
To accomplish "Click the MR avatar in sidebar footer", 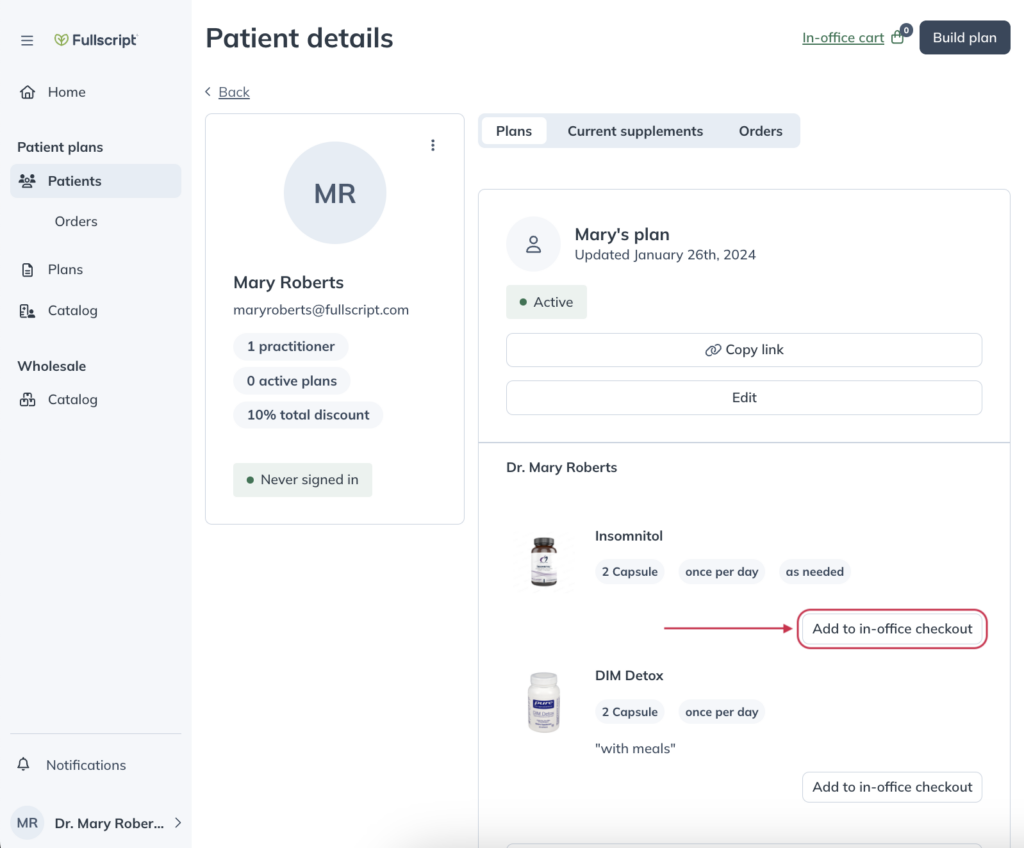I will coord(27,823).
